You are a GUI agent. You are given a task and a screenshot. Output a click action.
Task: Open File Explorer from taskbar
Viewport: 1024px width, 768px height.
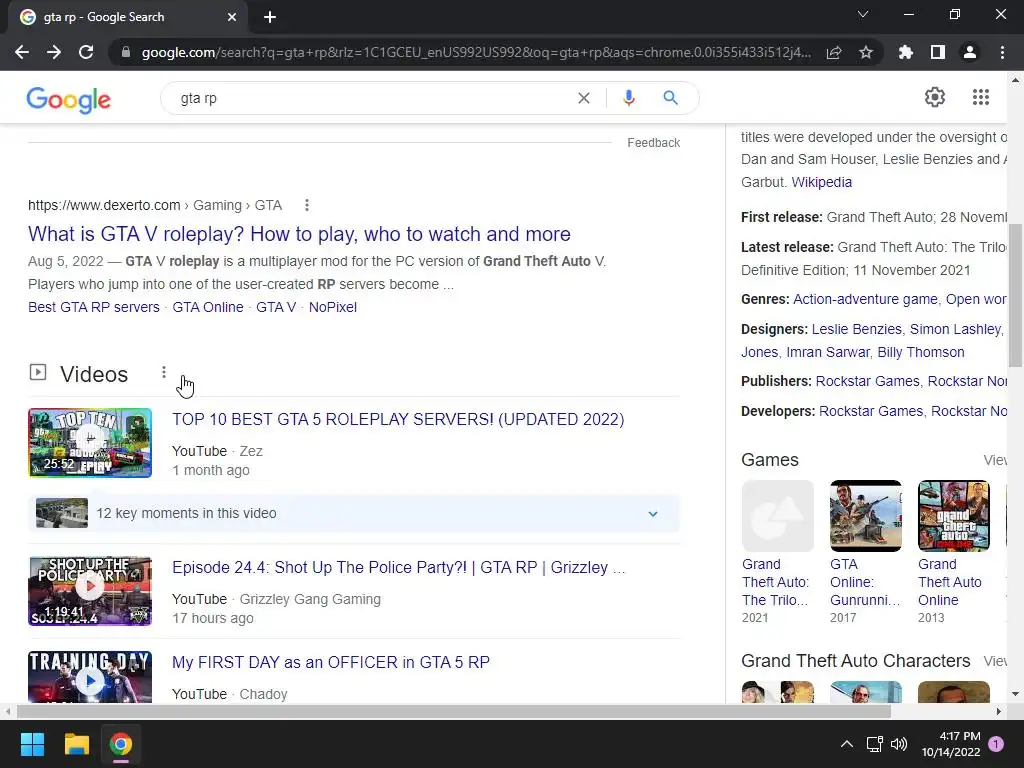click(x=76, y=744)
